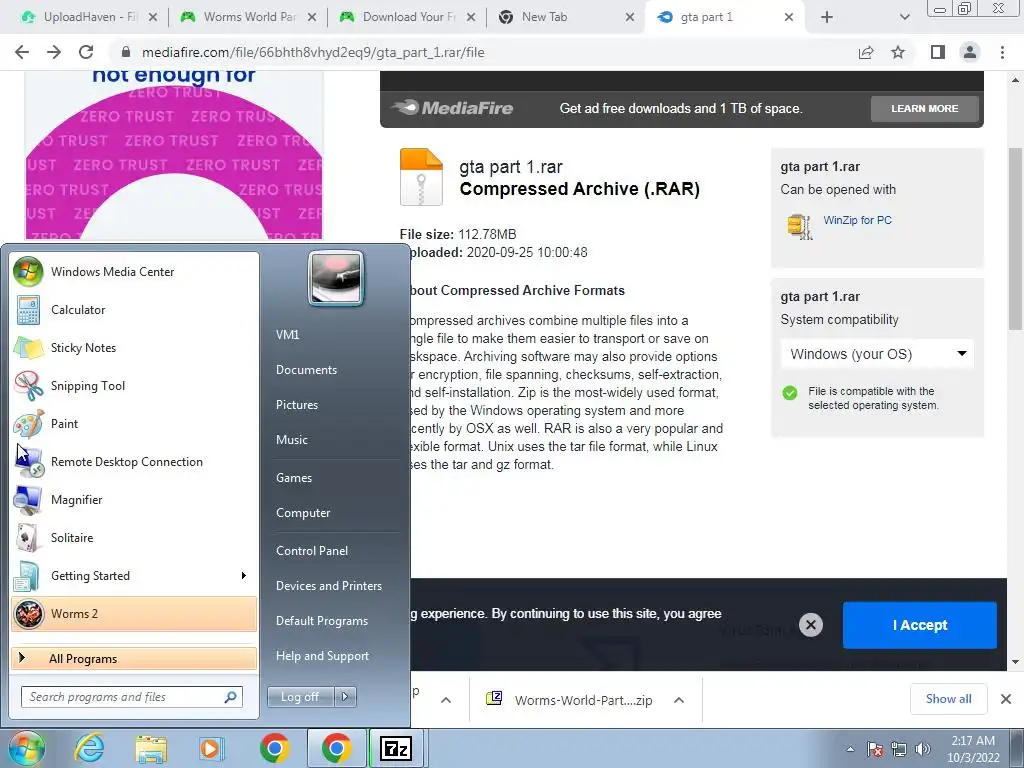Open Chrome three-dot menu

click(x=1002, y=52)
